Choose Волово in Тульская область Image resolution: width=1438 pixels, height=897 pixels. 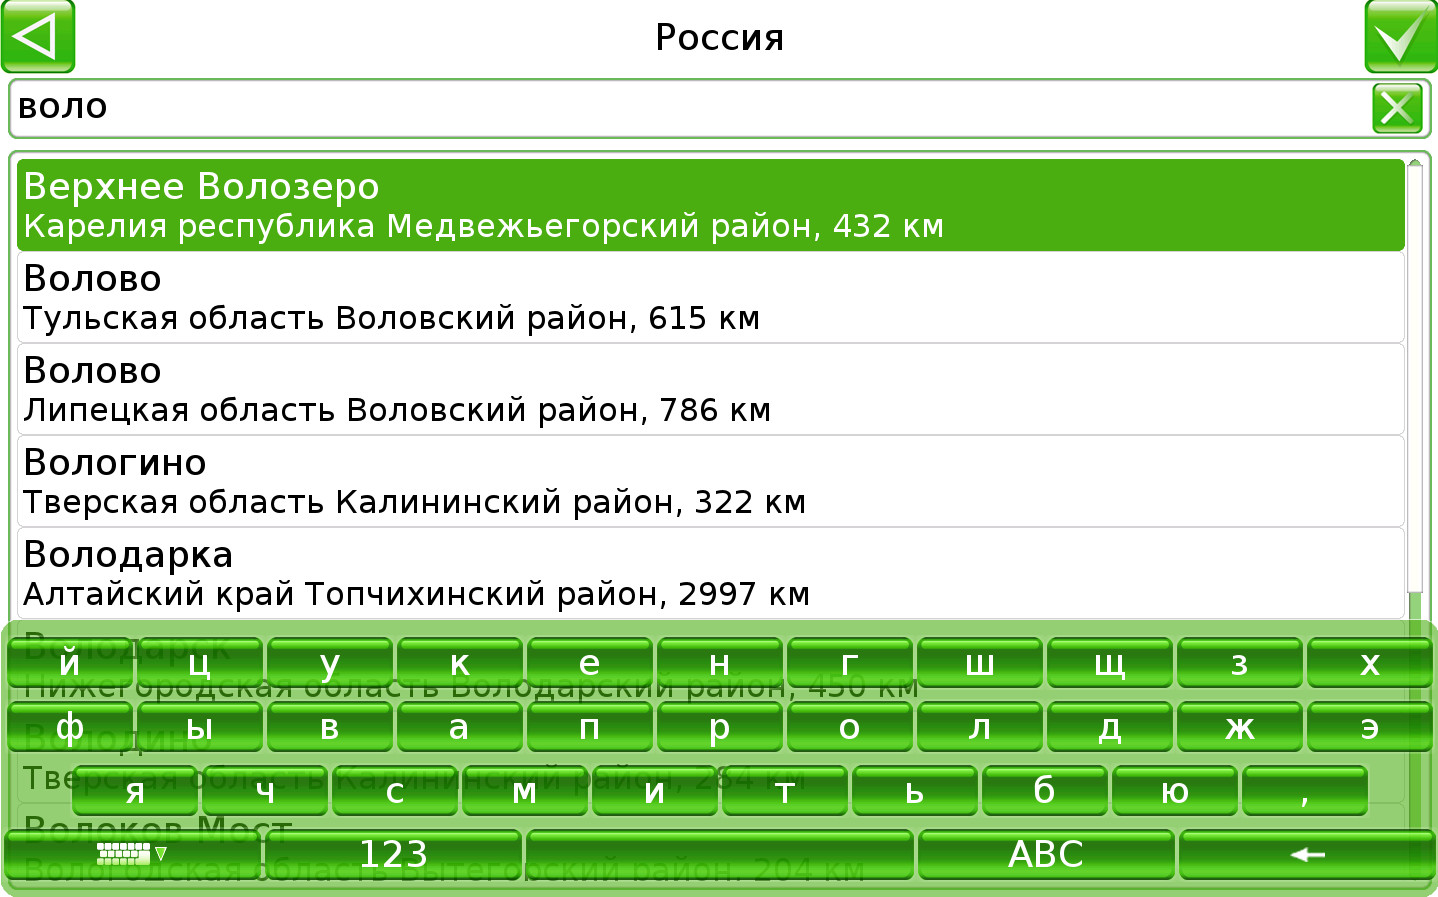(x=710, y=297)
